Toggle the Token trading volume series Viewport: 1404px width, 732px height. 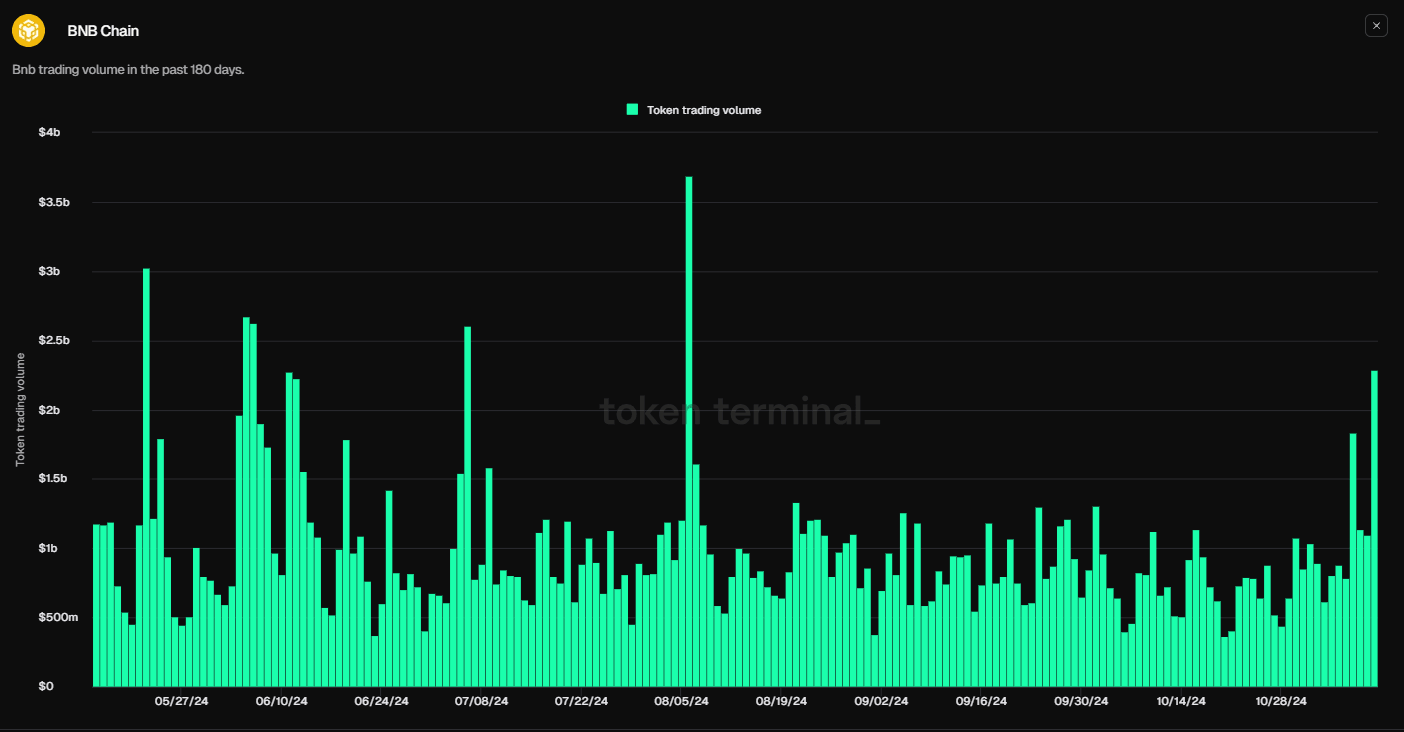tap(694, 109)
